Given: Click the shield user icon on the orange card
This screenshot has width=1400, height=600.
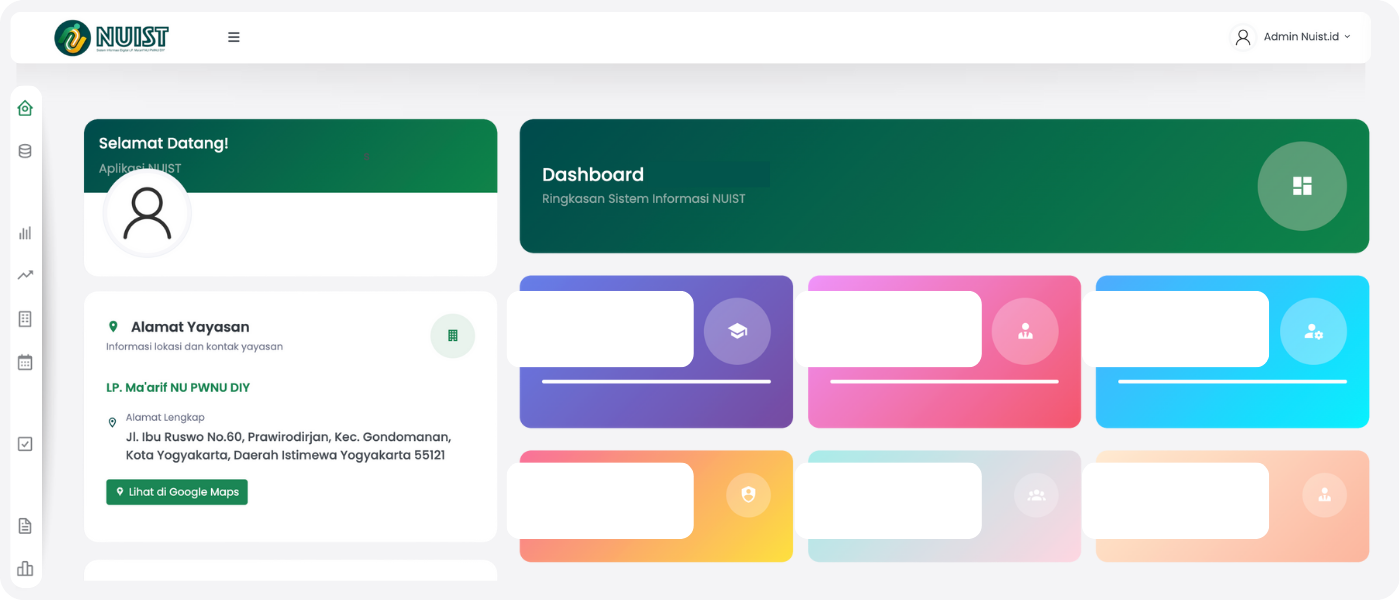Looking at the screenshot, I should pos(748,494).
